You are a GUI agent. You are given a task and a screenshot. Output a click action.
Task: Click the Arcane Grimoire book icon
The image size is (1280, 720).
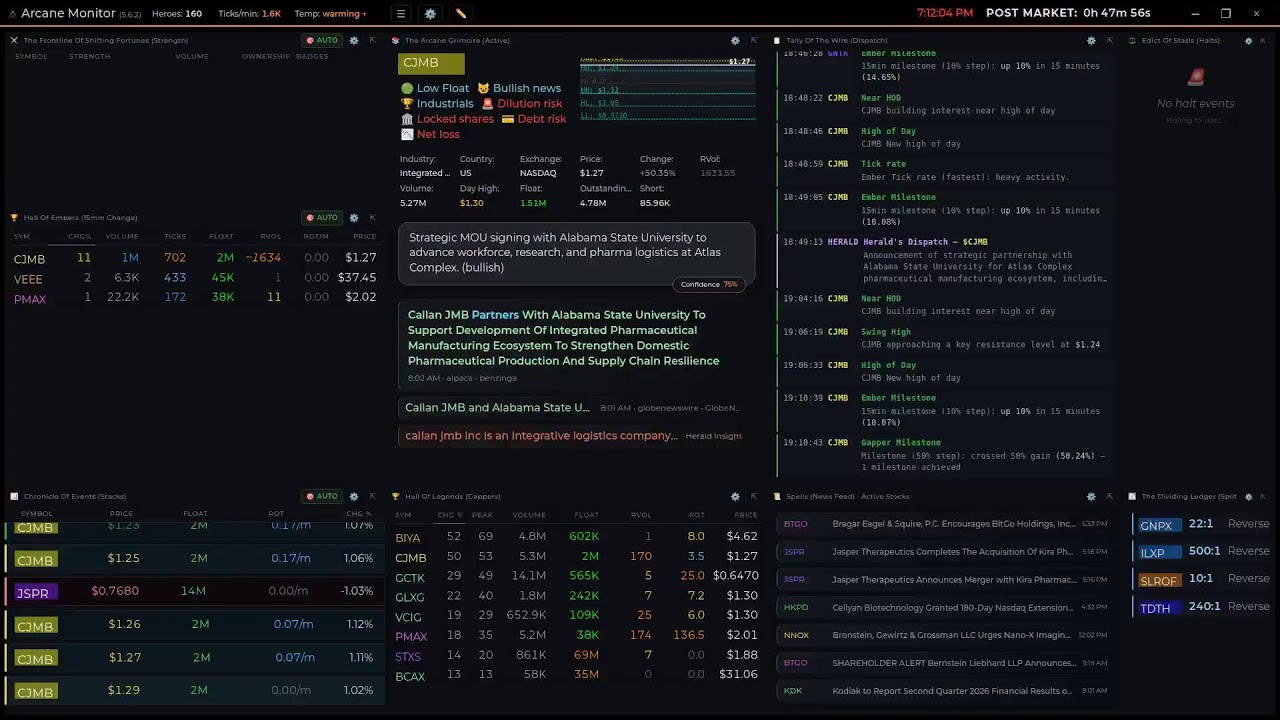click(396, 40)
